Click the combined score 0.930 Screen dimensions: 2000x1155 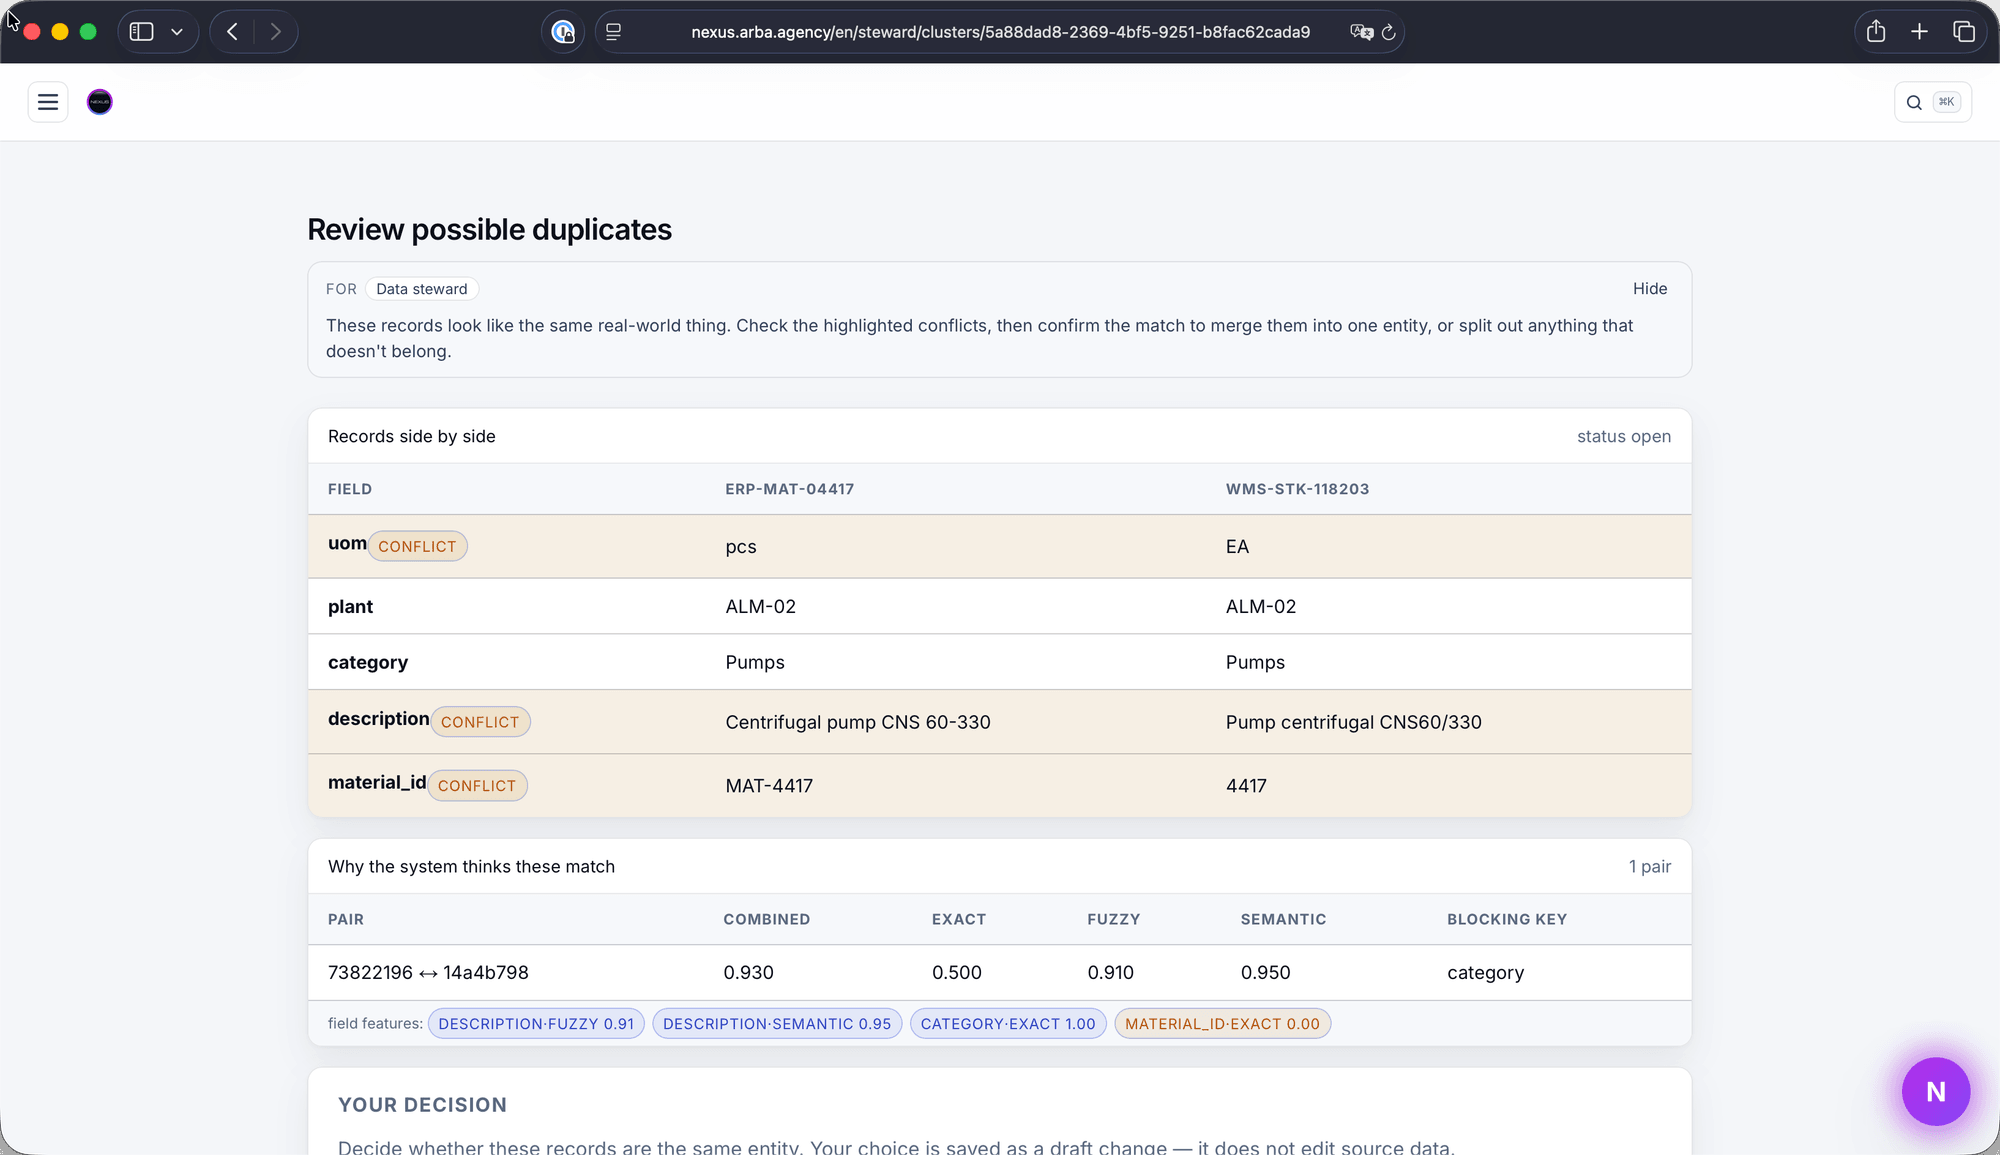[x=748, y=972]
